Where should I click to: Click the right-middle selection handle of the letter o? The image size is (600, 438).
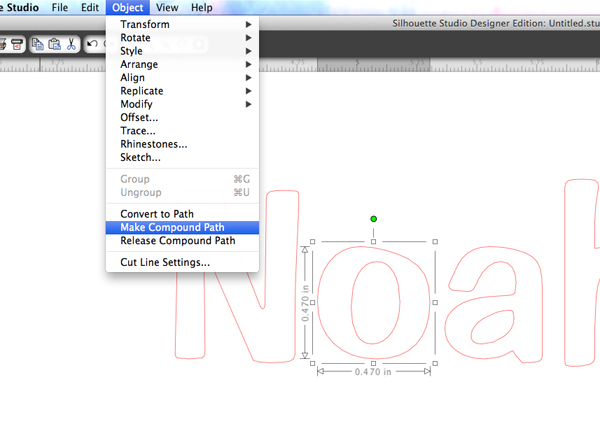point(435,303)
